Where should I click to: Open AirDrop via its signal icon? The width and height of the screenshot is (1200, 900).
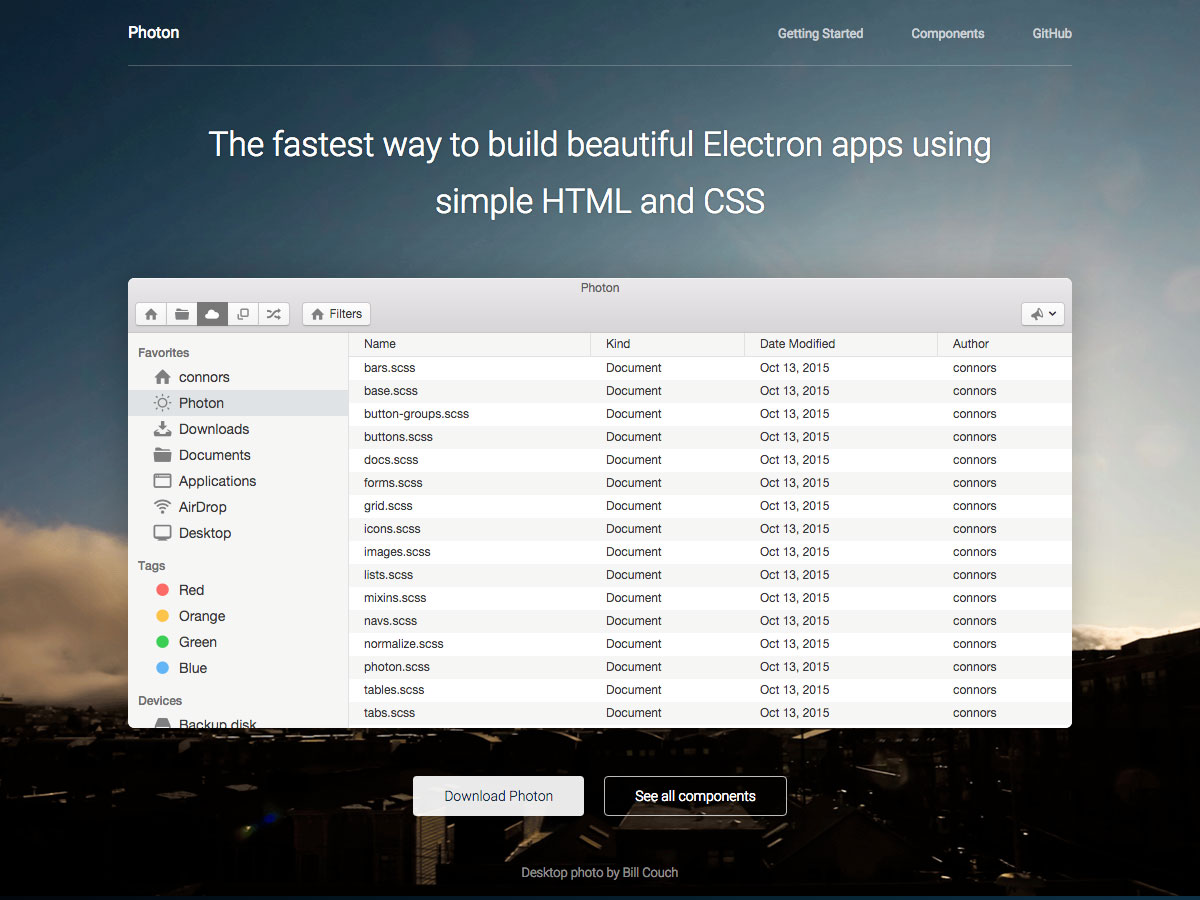click(162, 507)
